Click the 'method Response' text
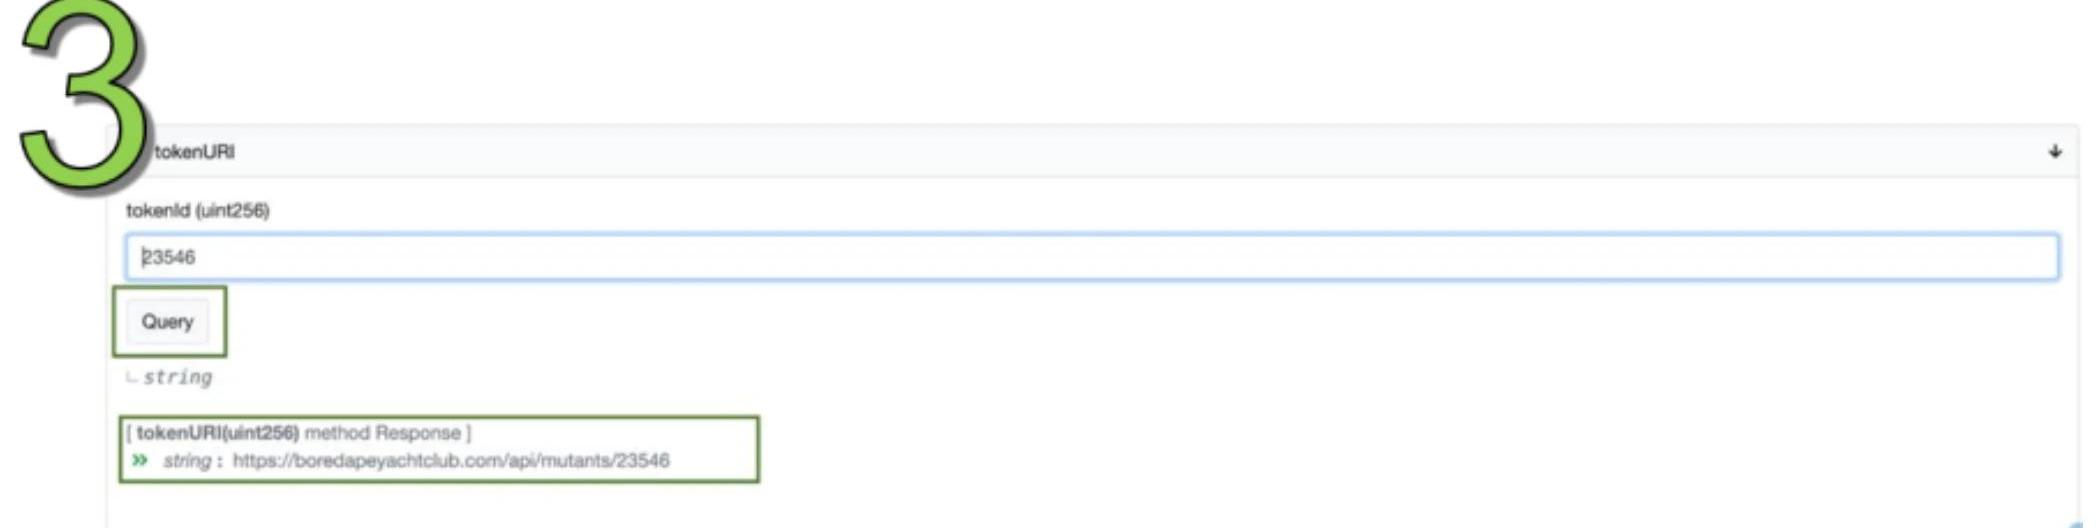The image size is (2098, 528). coord(383,433)
